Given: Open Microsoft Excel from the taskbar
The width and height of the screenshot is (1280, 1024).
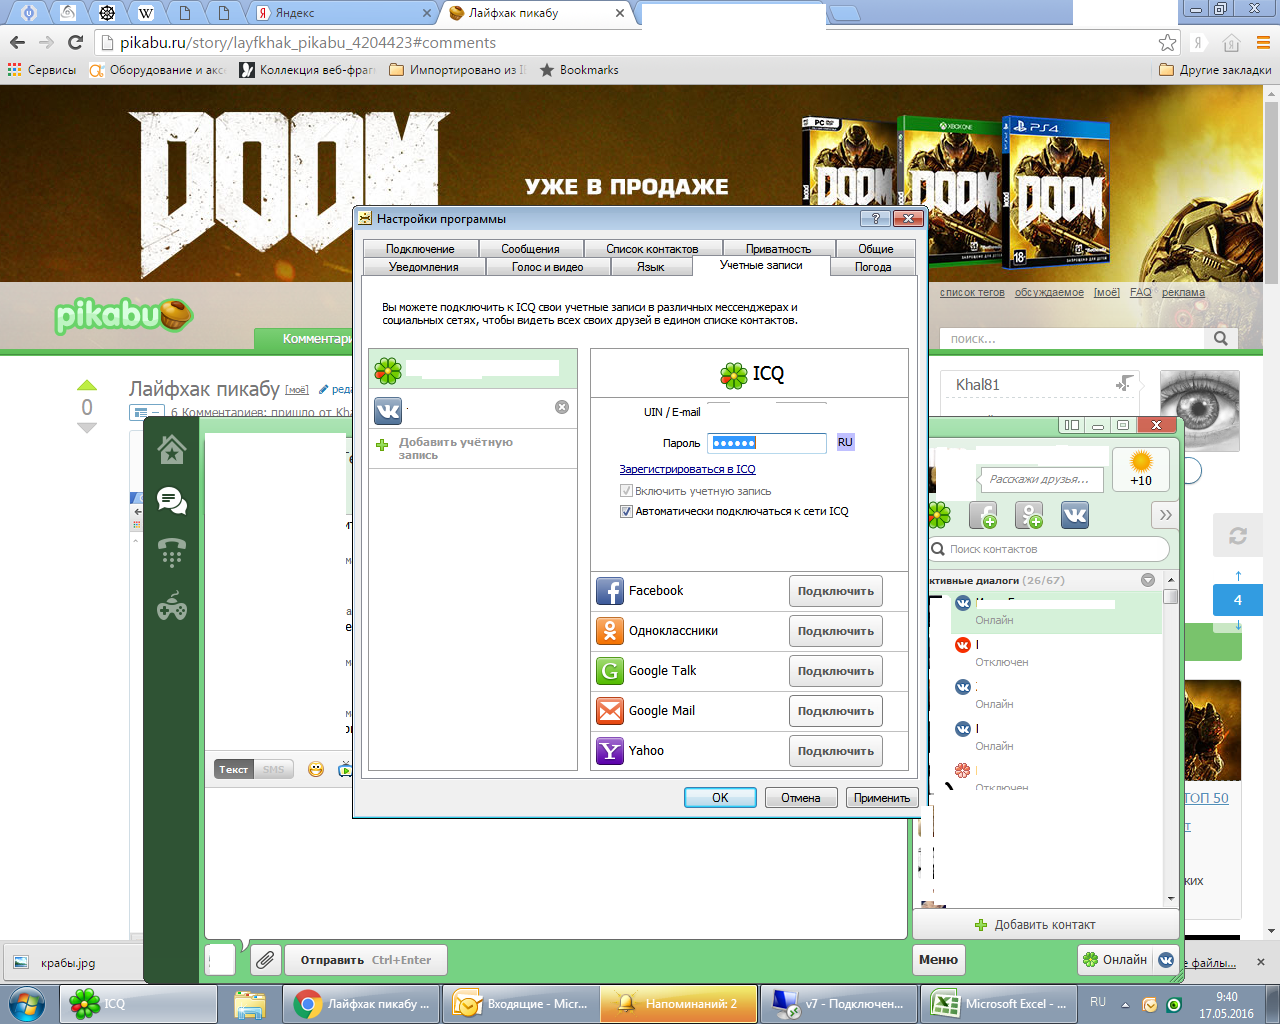Looking at the screenshot, I should [x=997, y=1004].
